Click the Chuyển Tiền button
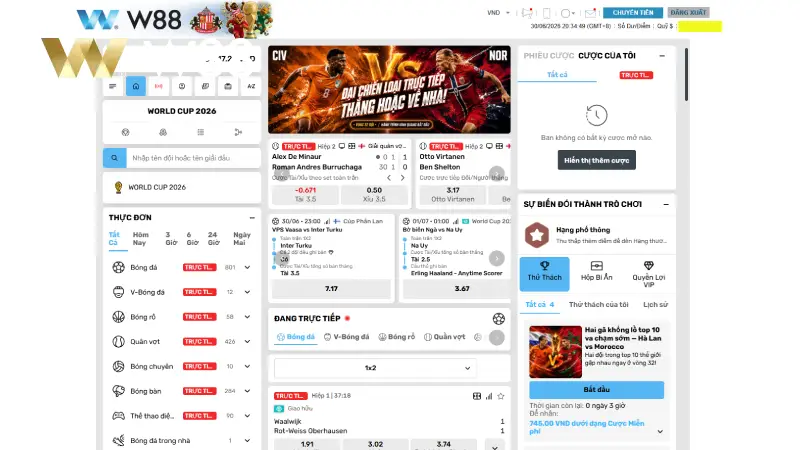The height and width of the screenshot is (450, 800). (x=633, y=13)
